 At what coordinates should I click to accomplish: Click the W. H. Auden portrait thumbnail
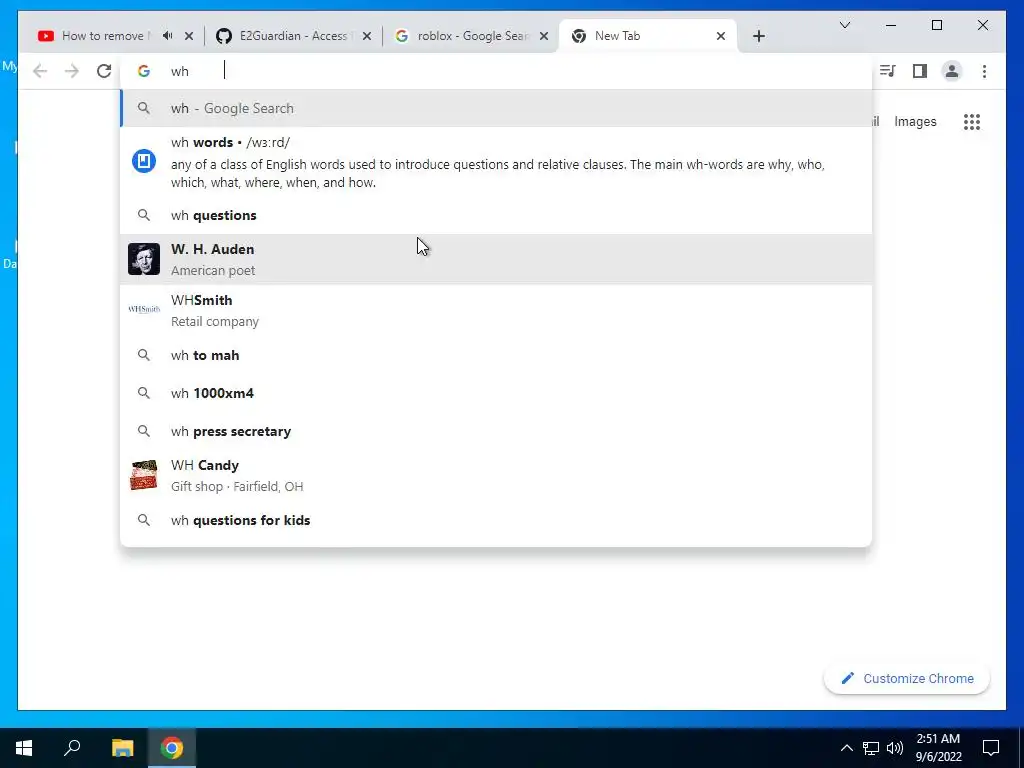[x=144, y=259]
